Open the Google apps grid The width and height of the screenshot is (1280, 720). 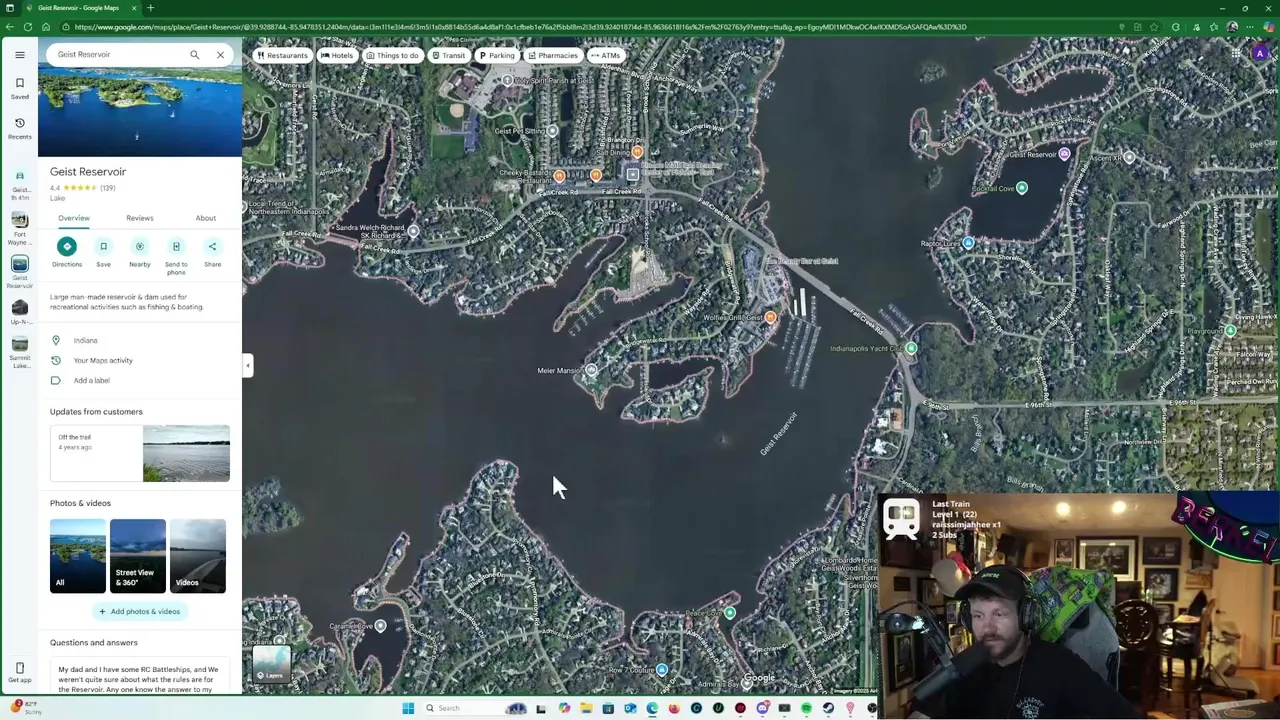click(1237, 54)
